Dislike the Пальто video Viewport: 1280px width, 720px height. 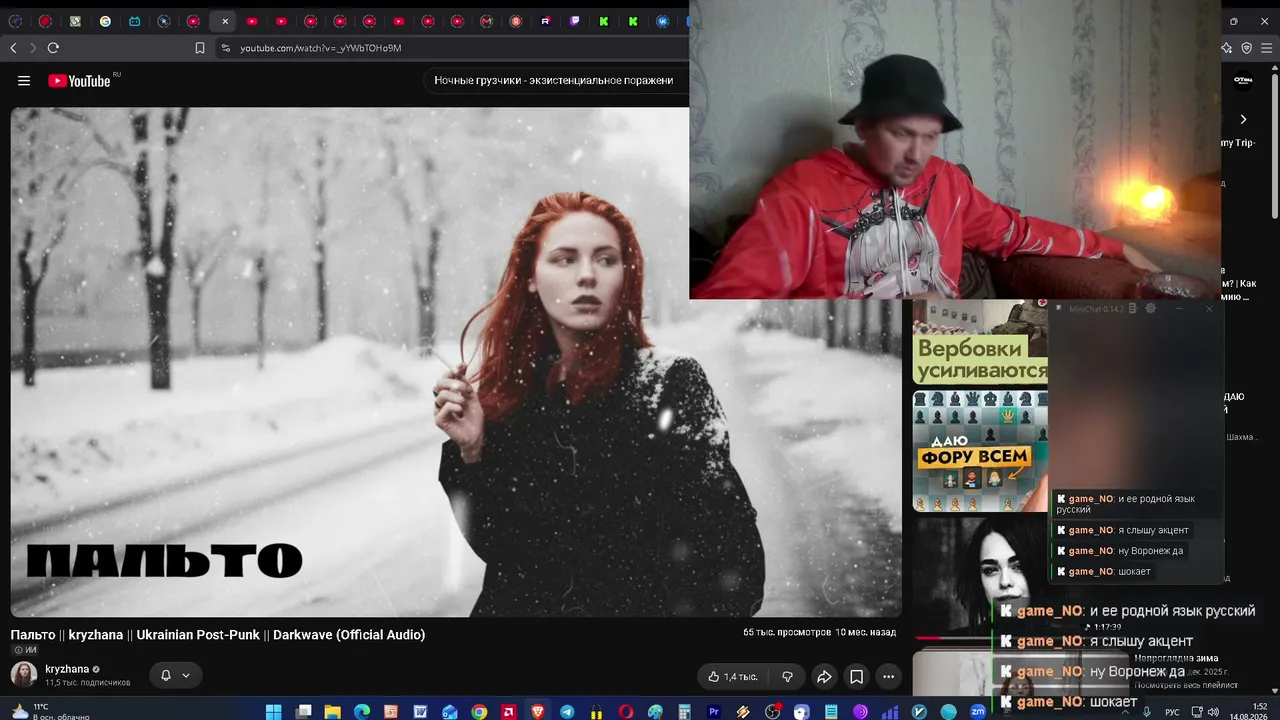click(x=787, y=677)
